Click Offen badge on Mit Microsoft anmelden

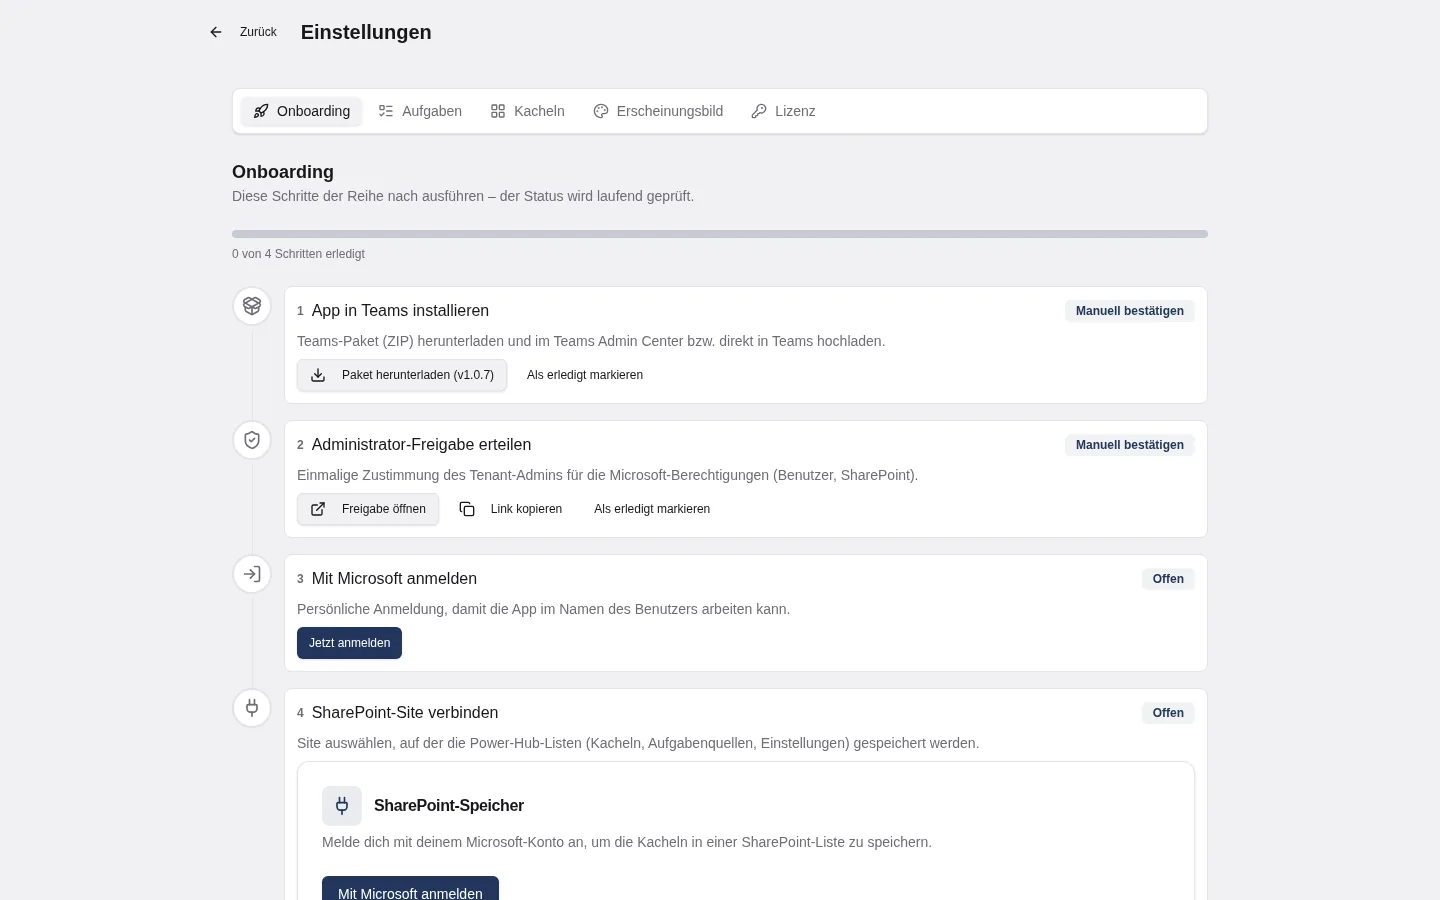(1168, 579)
